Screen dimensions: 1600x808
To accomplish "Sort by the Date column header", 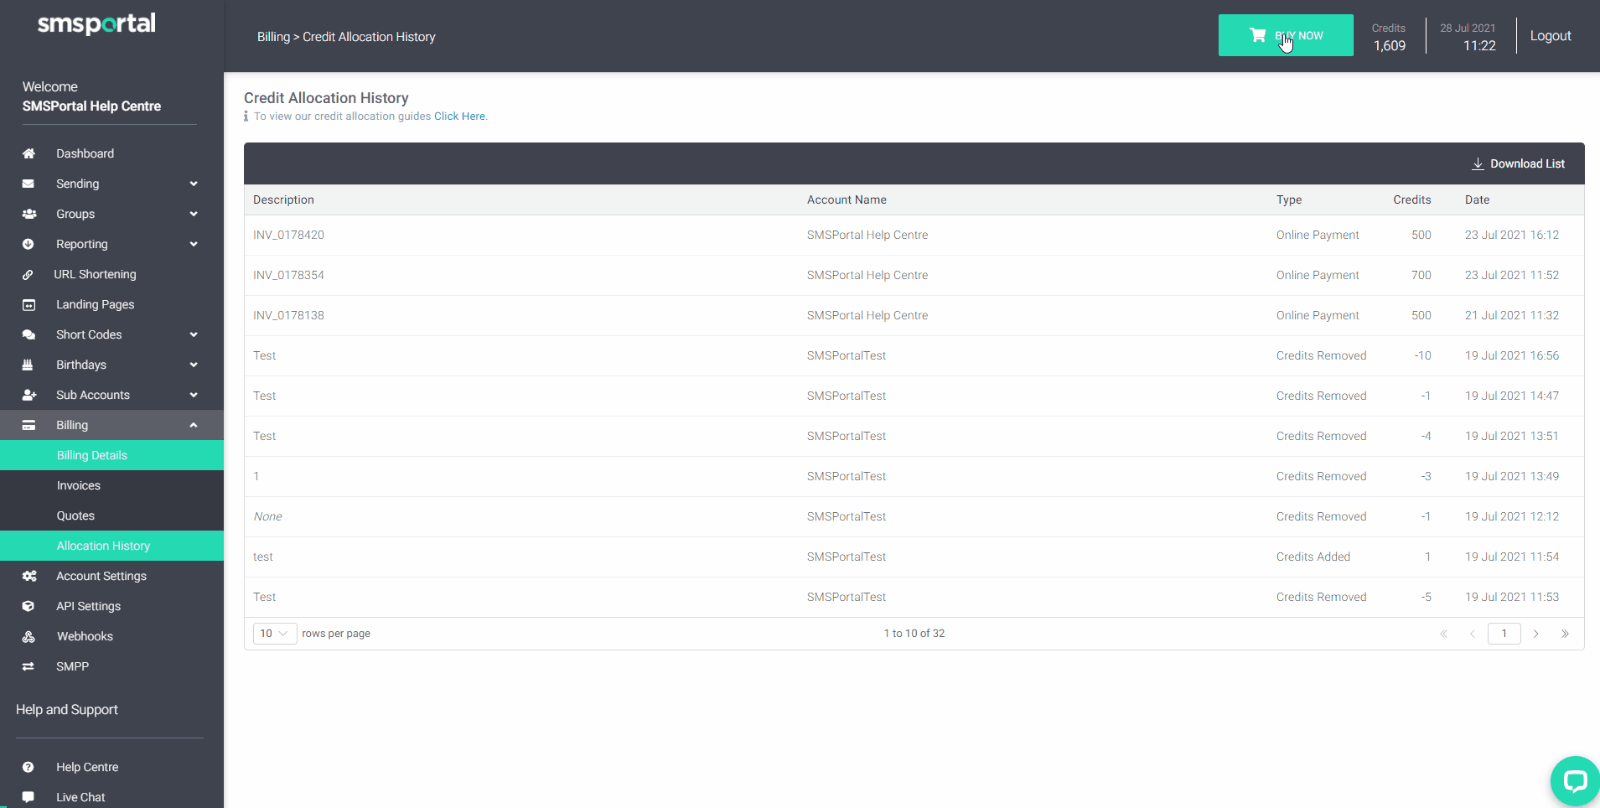I will coord(1477,200).
